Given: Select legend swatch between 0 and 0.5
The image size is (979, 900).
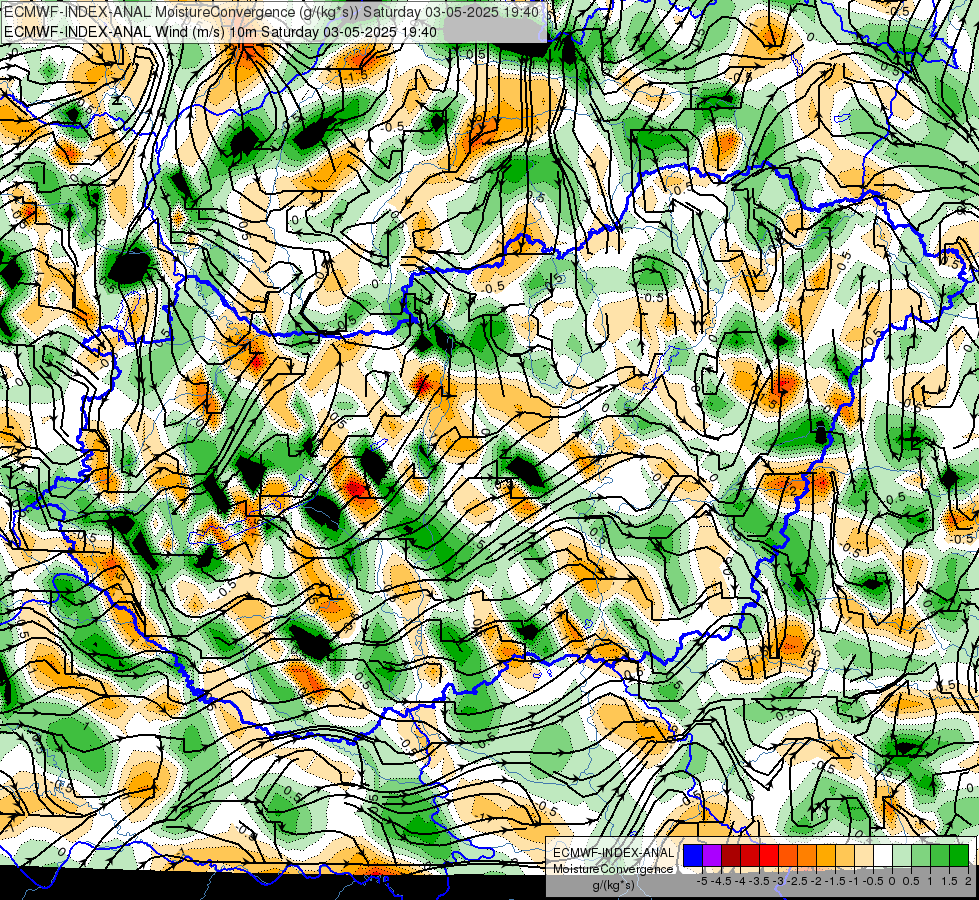Looking at the screenshot, I should click(x=902, y=856).
